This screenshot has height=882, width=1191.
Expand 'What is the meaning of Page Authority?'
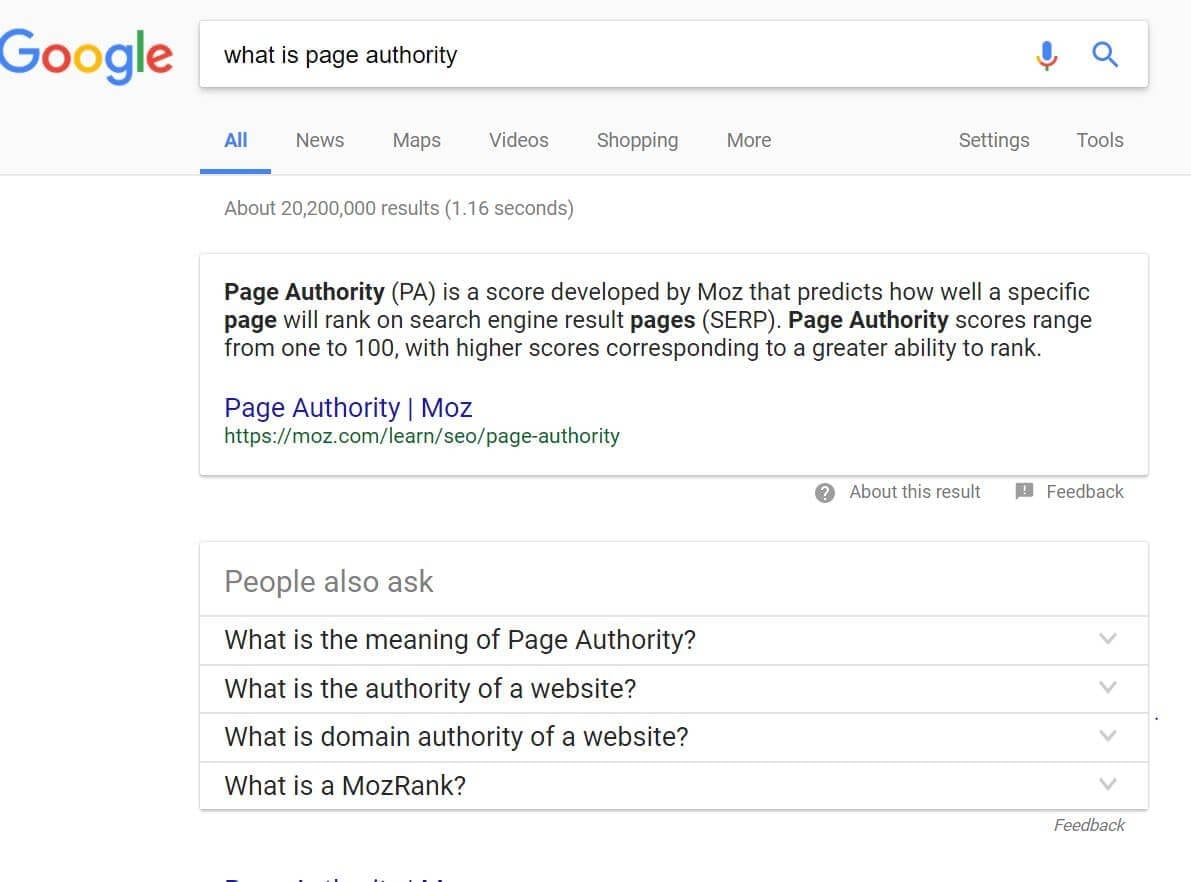[x=674, y=640]
